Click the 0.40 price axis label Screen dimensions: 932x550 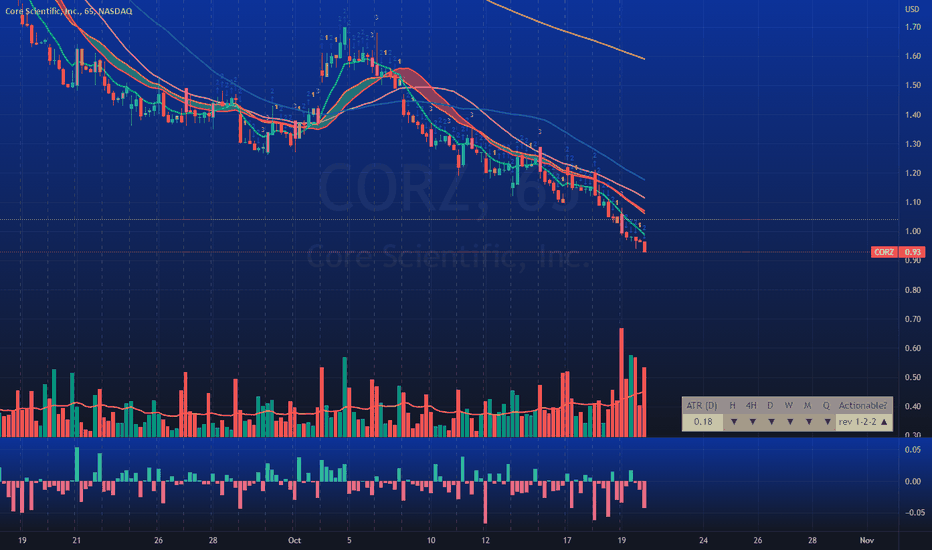(x=912, y=406)
